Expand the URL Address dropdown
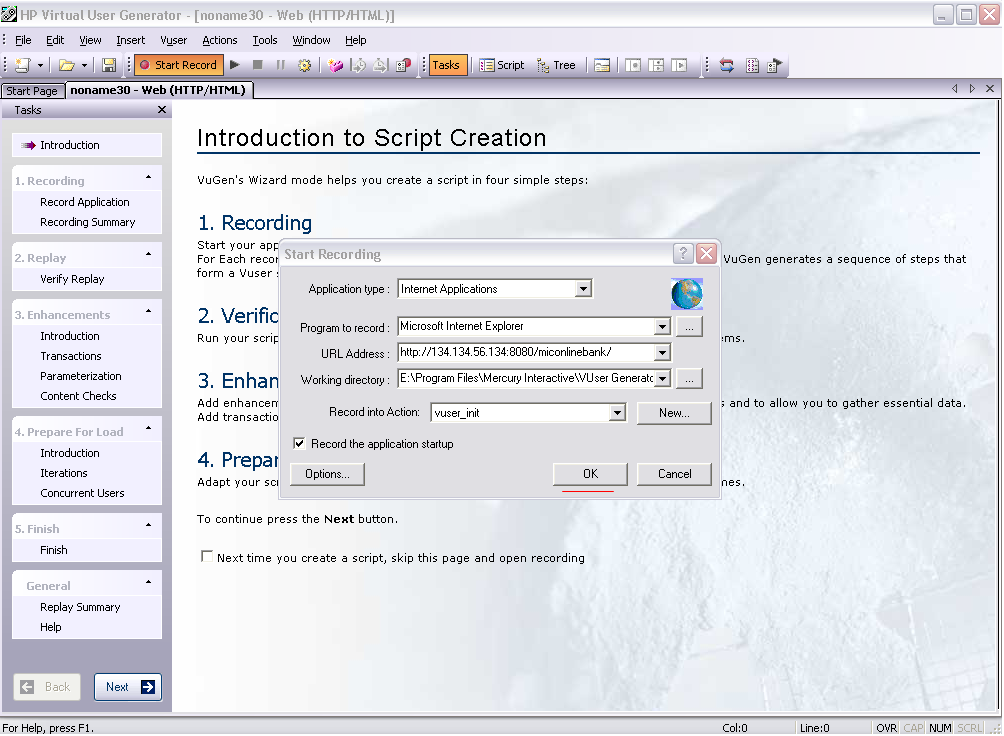 click(662, 352)
